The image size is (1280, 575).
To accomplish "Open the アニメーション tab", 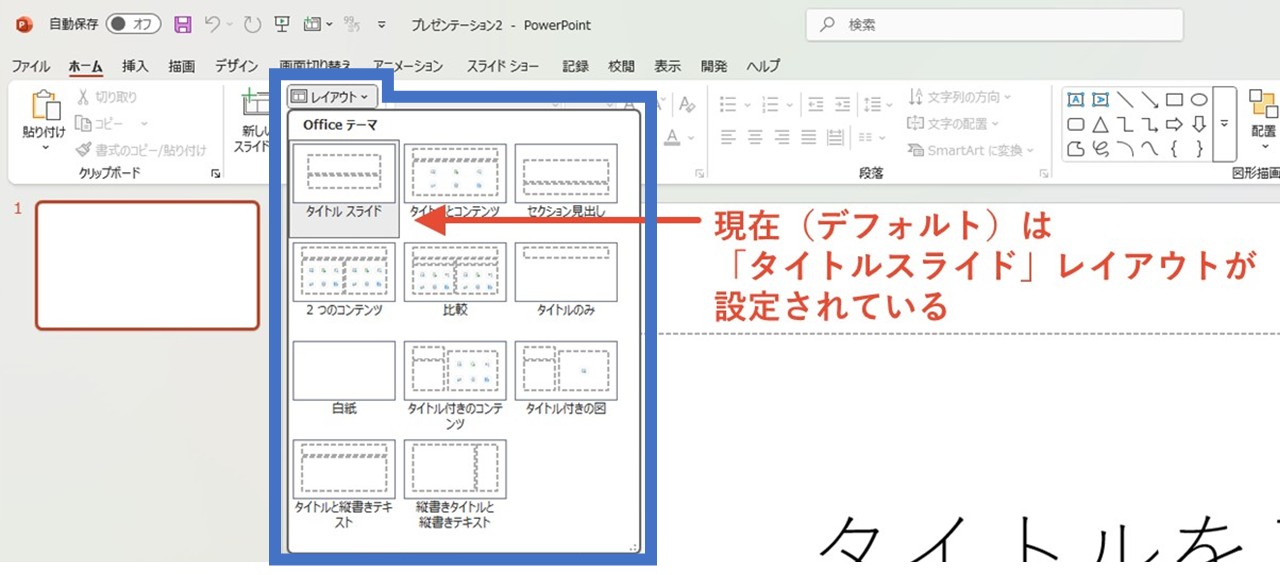I will (408, 66).
